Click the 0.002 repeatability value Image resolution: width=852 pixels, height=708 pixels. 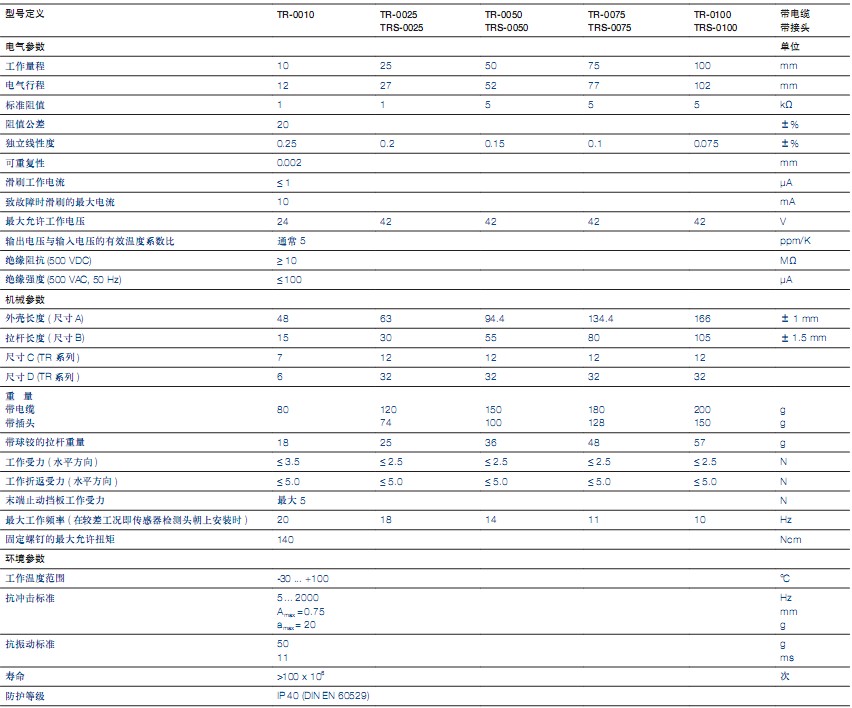288,163
